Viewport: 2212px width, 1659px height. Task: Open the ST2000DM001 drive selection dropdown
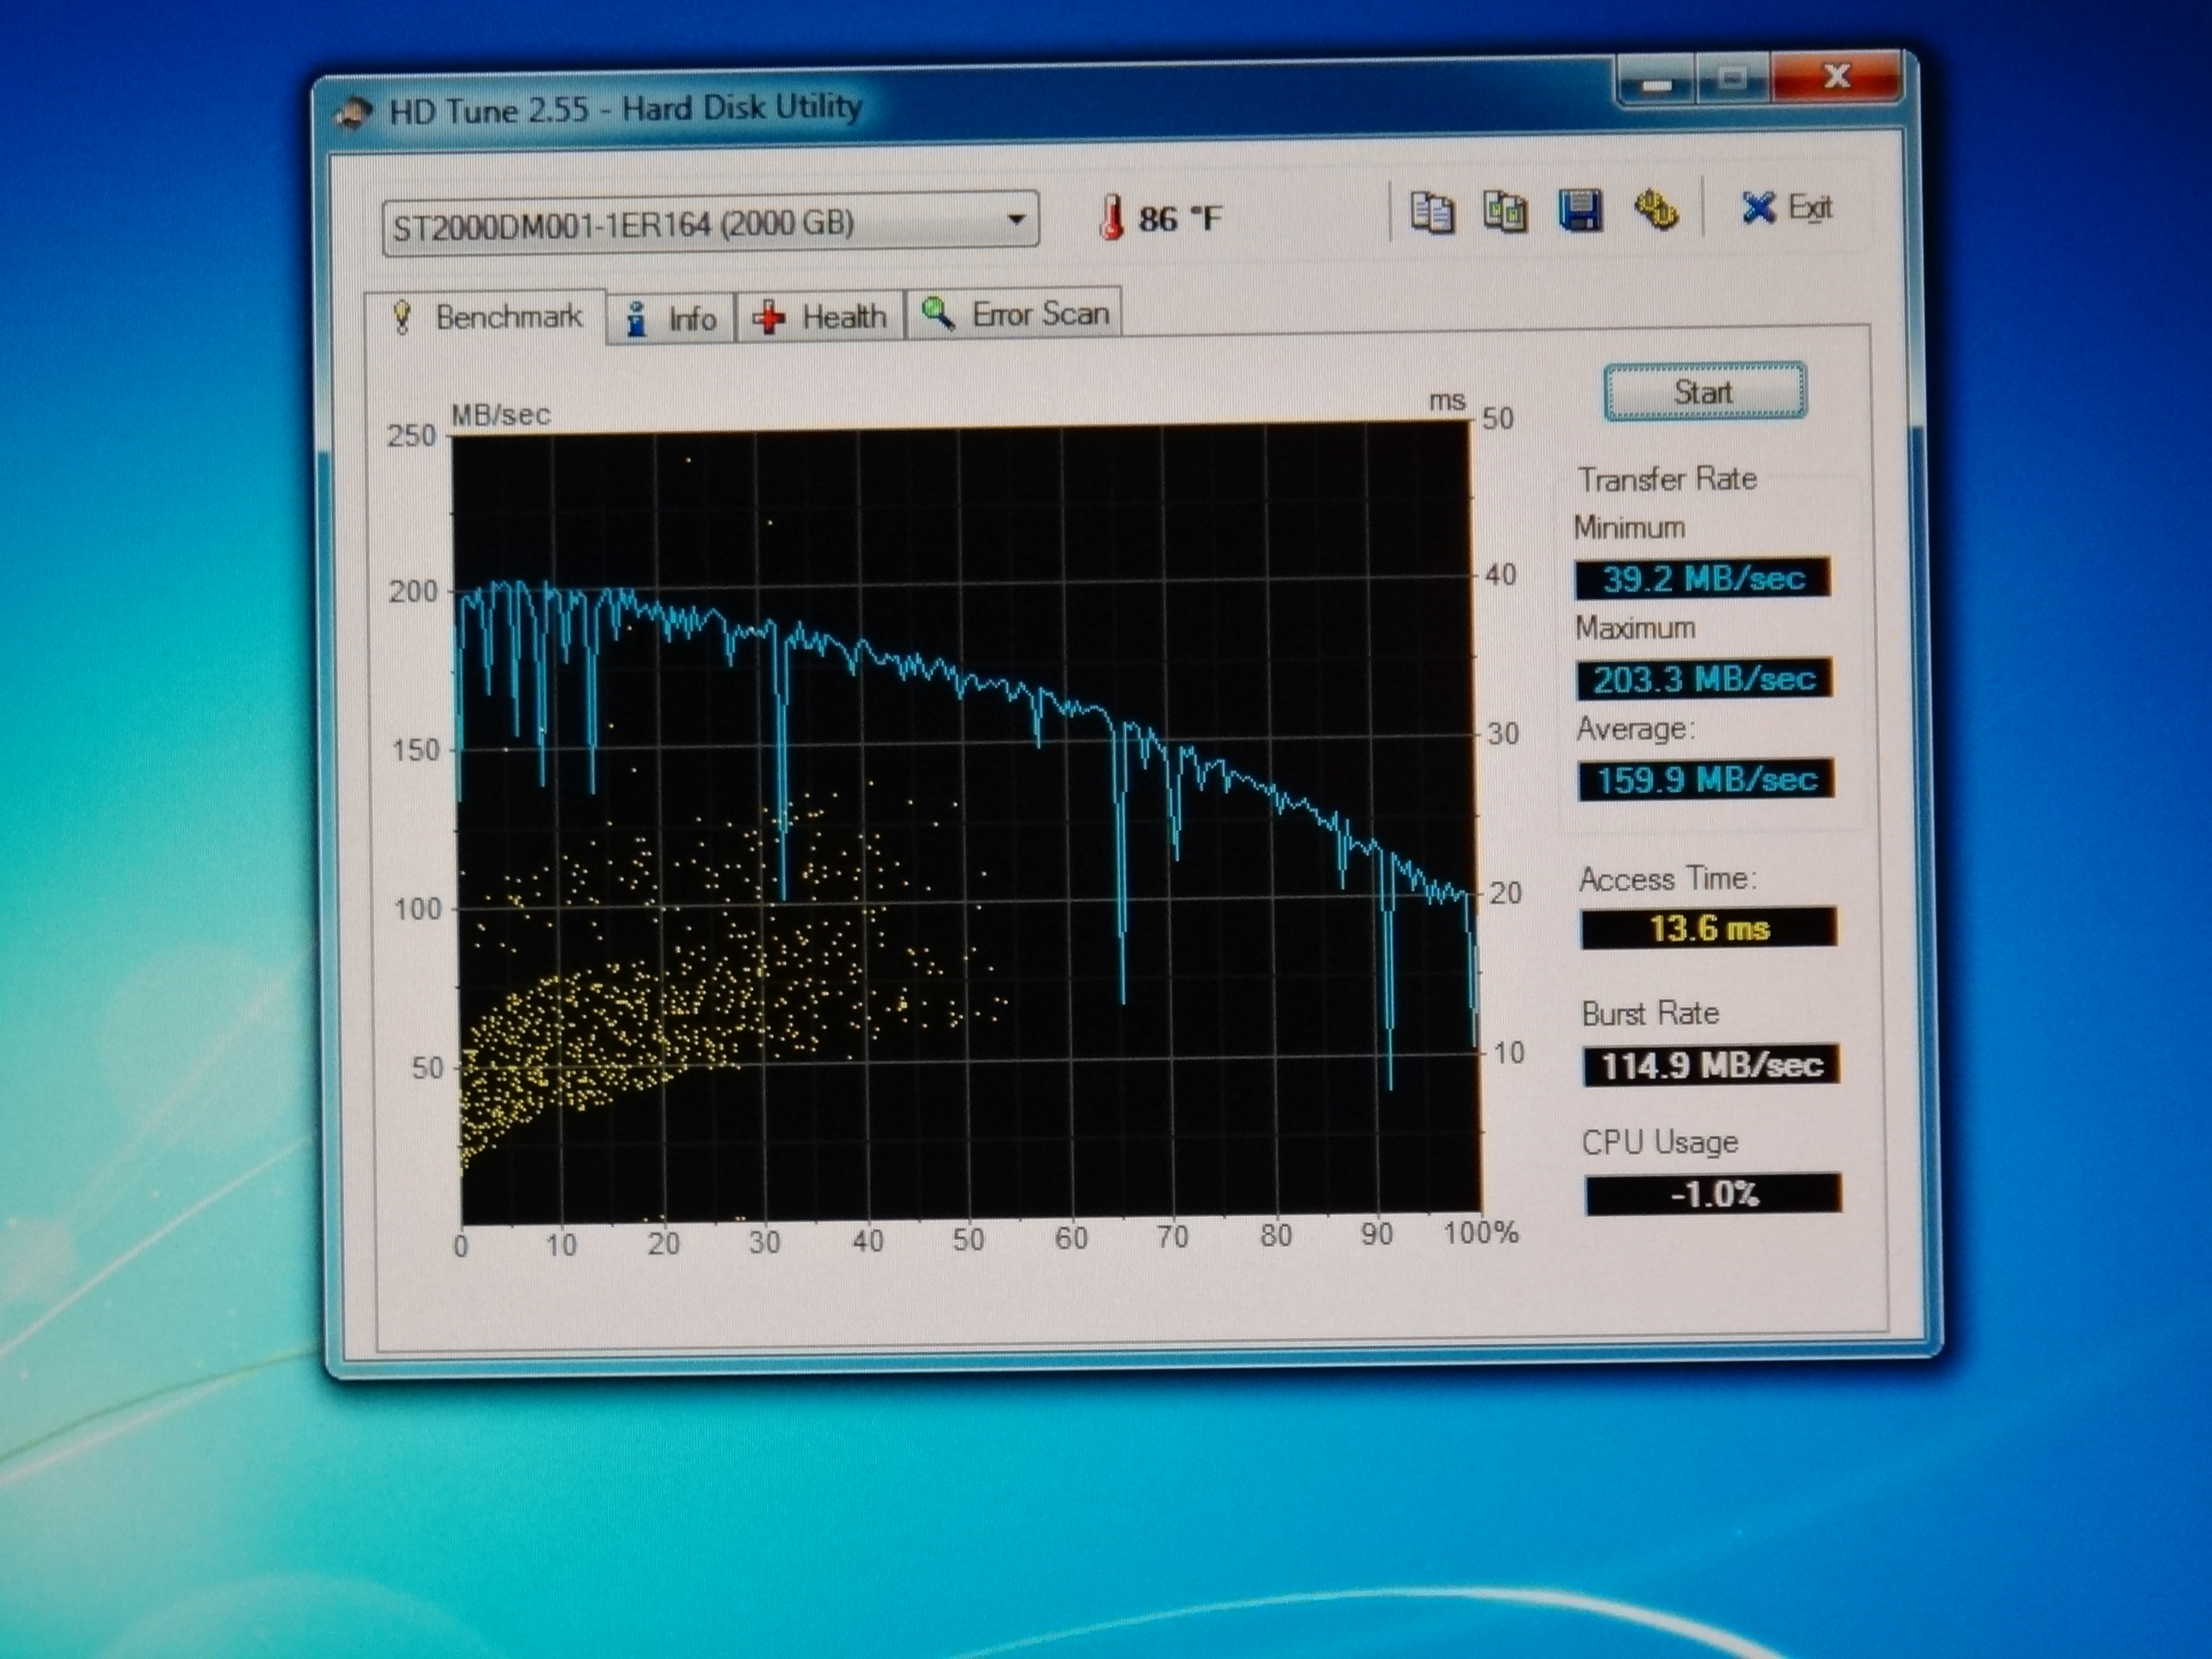(710, 222)
